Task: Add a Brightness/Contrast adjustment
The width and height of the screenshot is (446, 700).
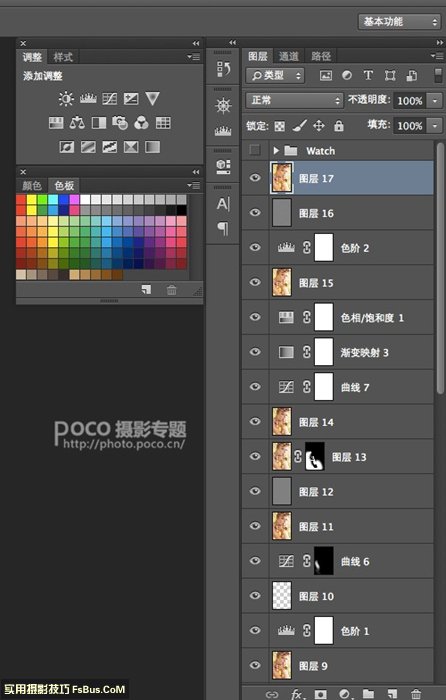Action: pyautogui.click(x=66, y=98)
